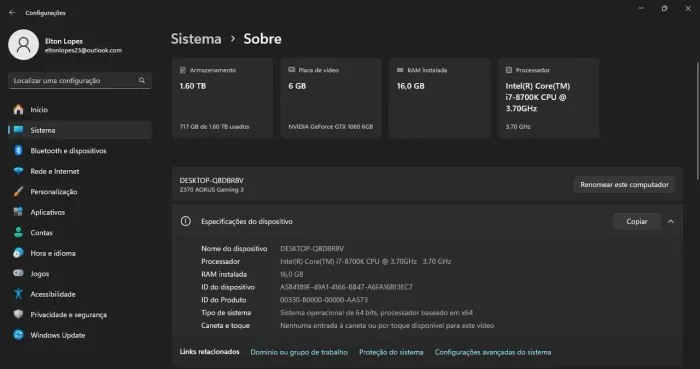Click Renomear este computador button
700x369 pixels.
click(624, 184)
